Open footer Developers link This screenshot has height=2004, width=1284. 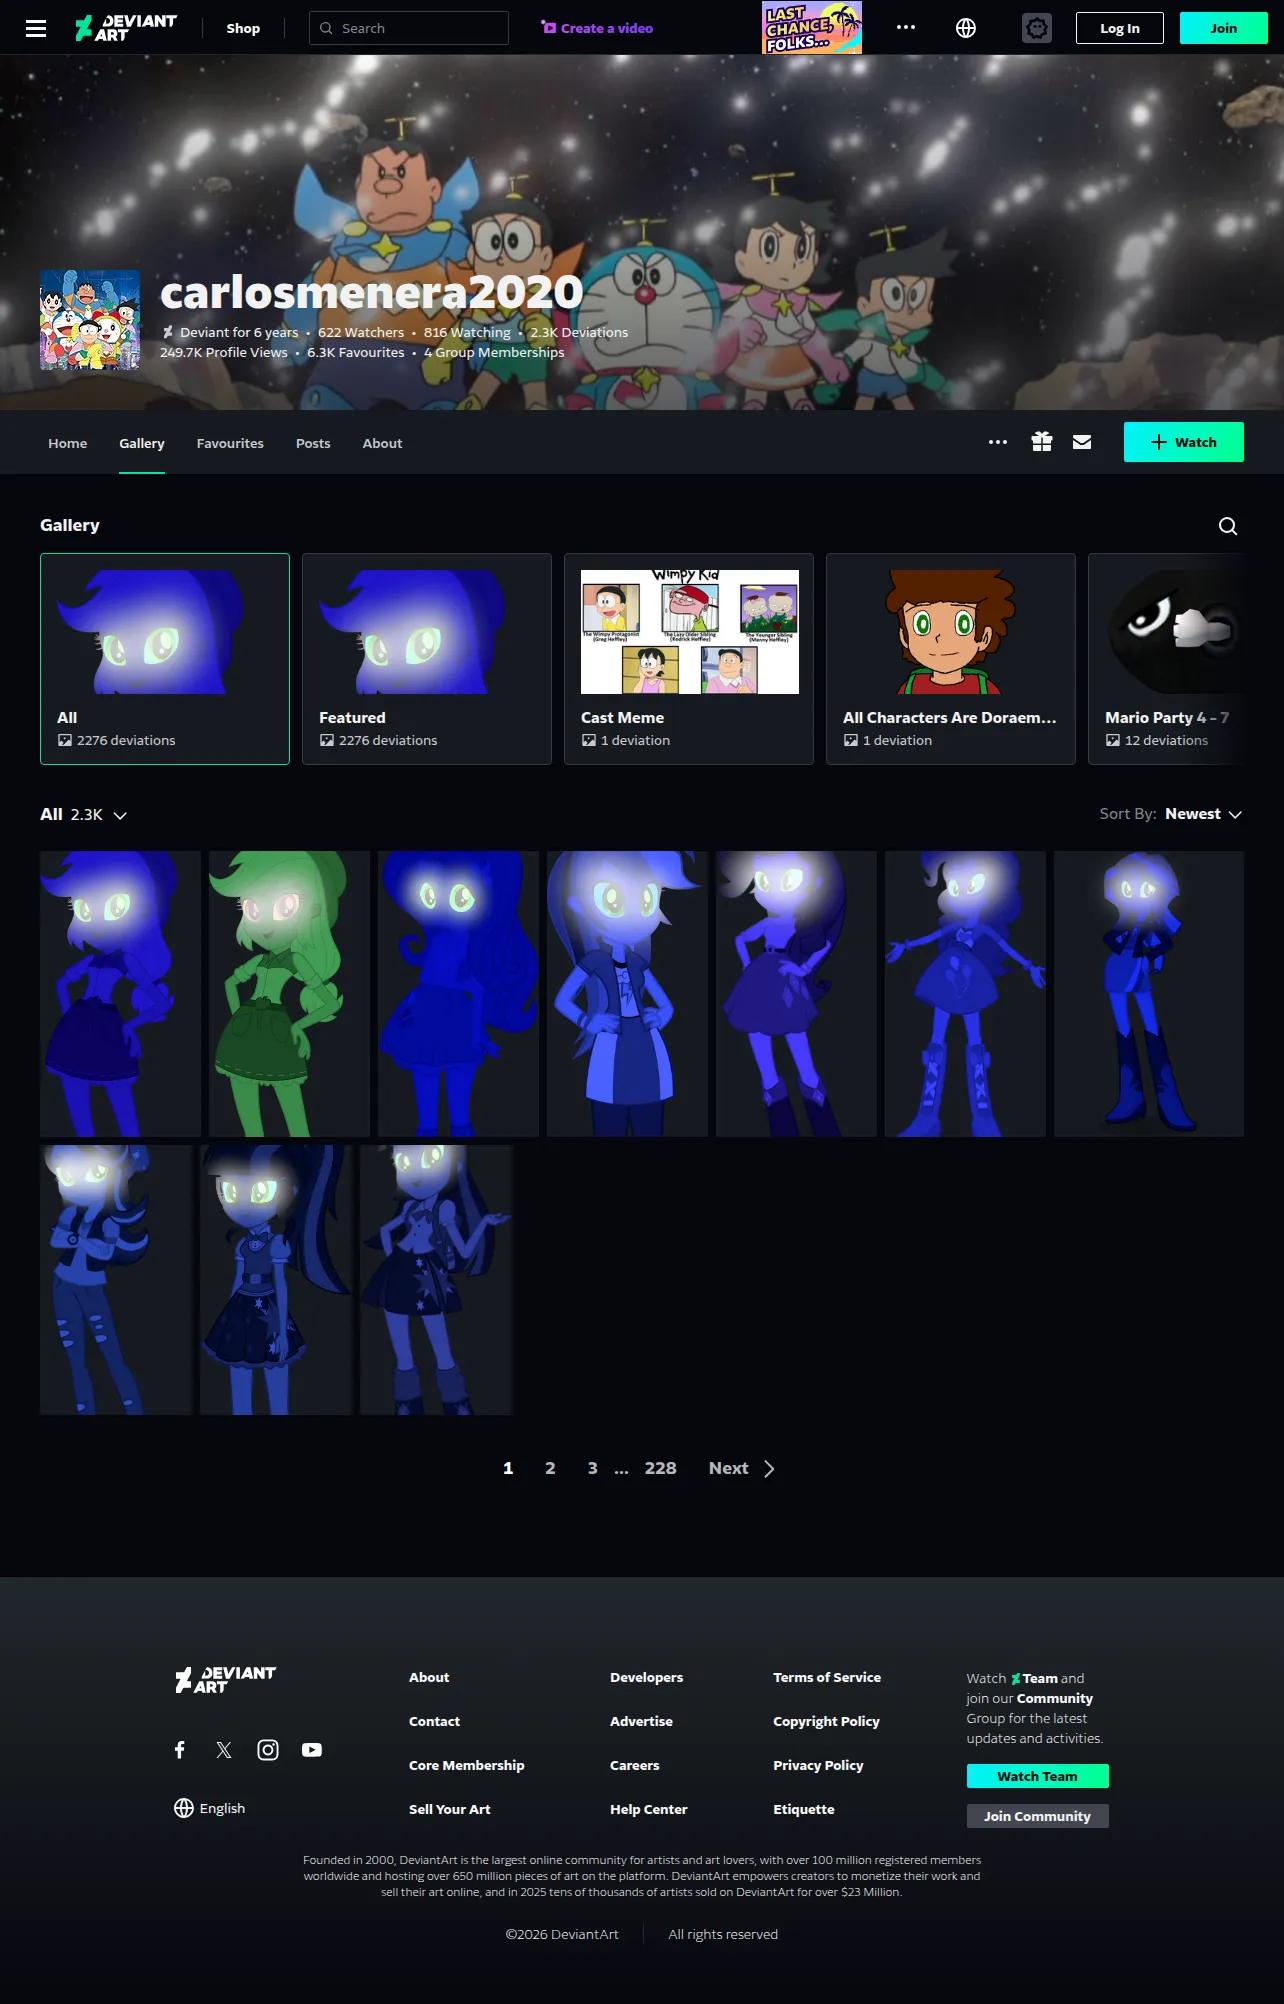(x=646, y=1678)
